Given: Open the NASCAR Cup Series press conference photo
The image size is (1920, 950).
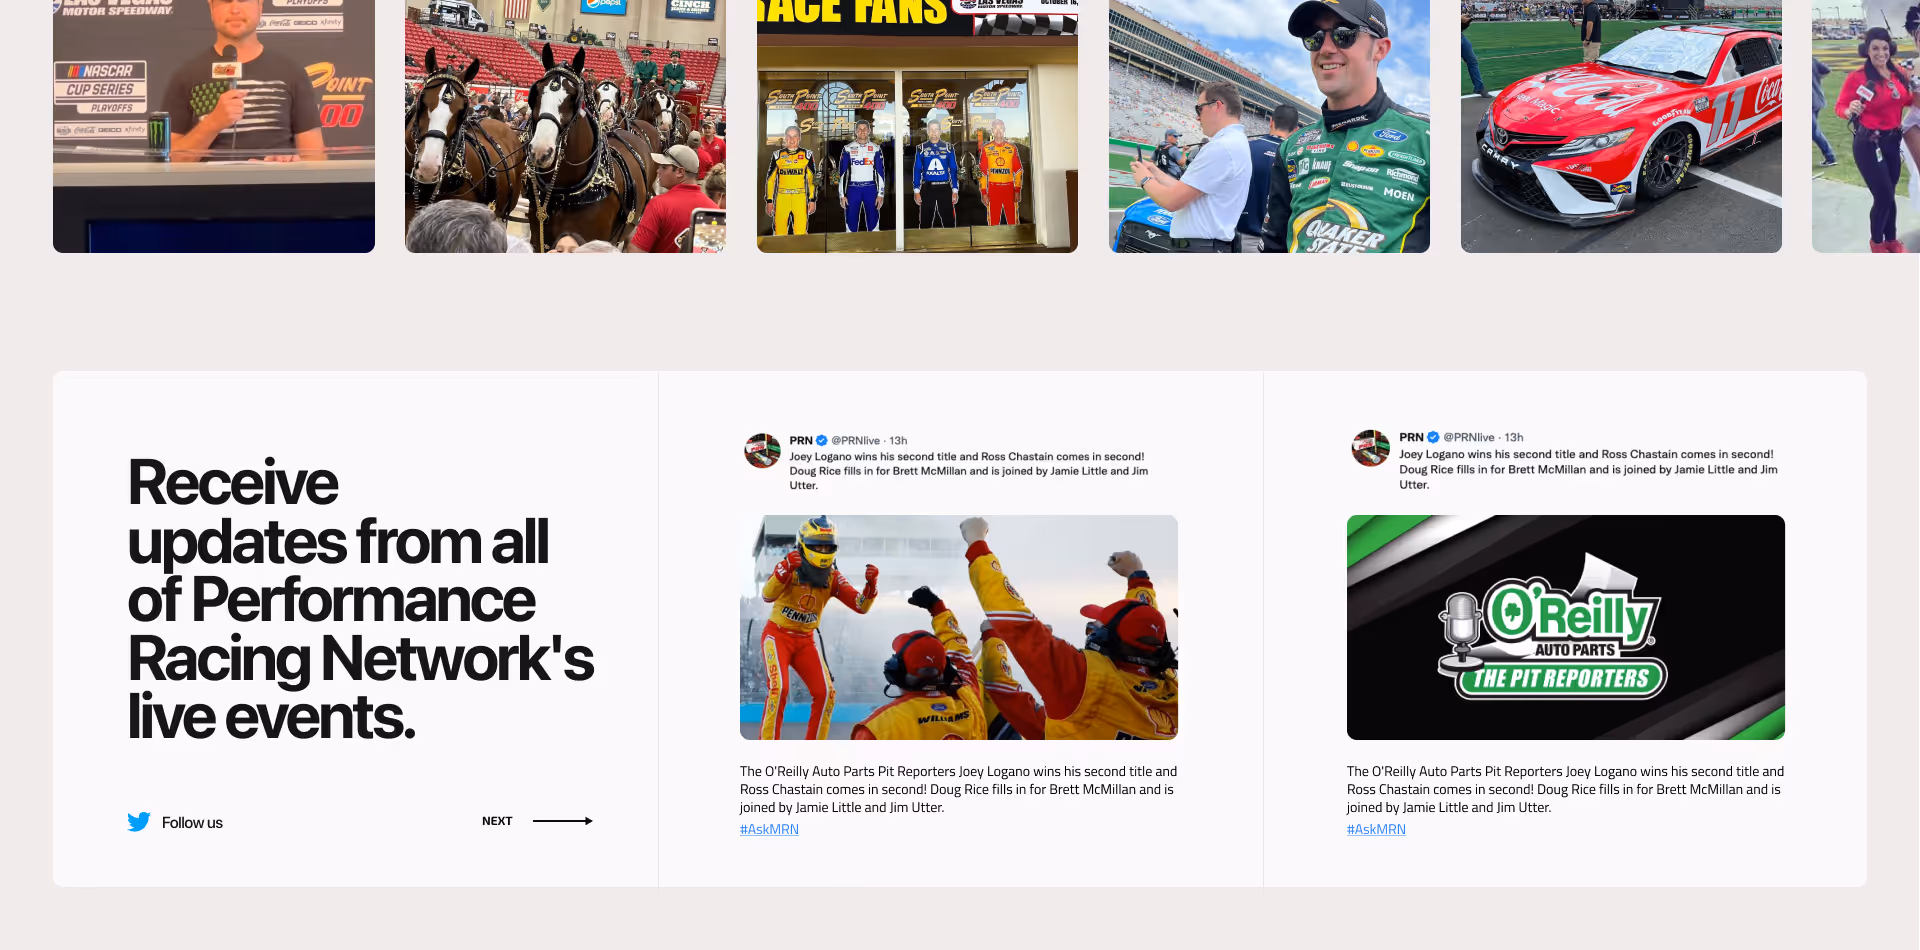Looking at the screenshot, I should [x=214, y=126].
